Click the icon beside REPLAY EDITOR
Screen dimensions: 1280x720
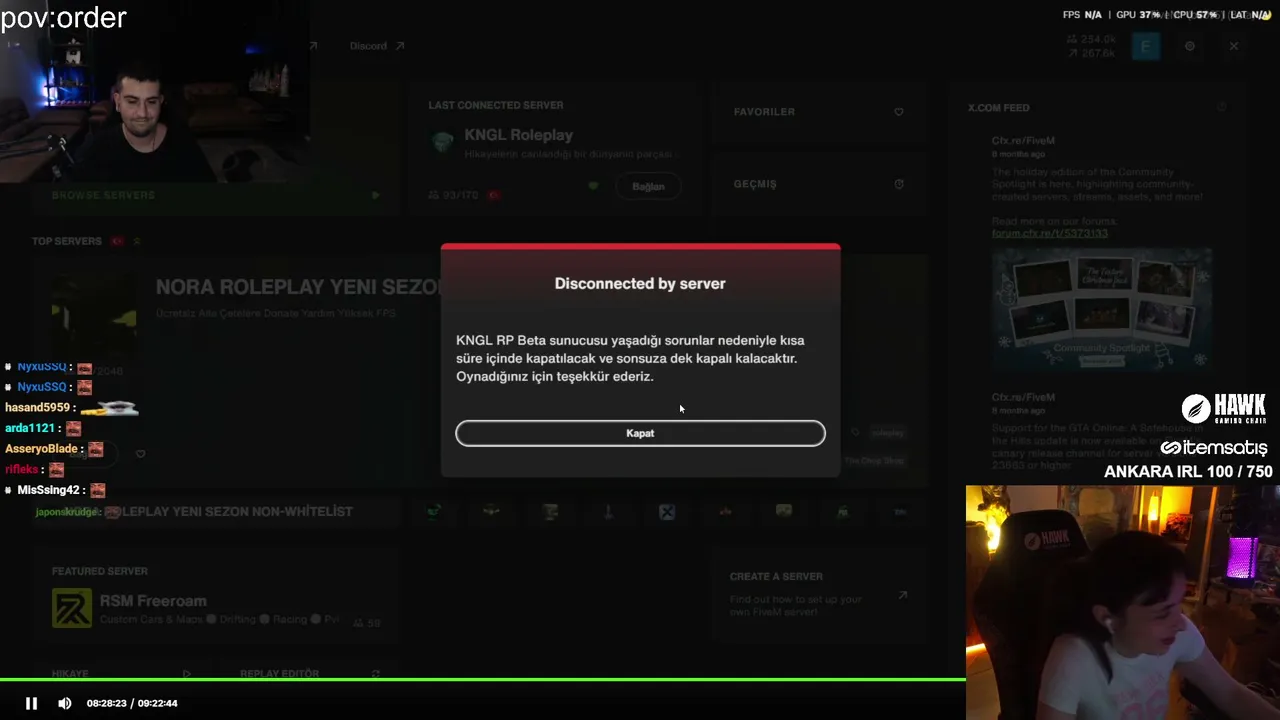375,674
